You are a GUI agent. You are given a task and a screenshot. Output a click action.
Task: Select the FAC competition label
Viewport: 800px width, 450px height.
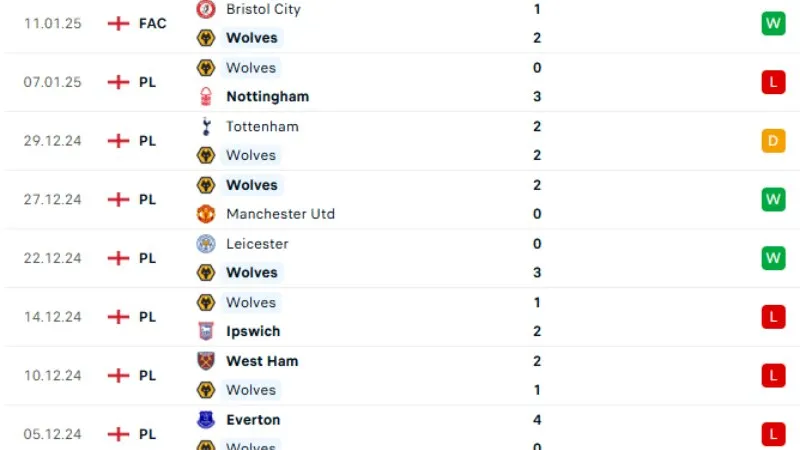click(x=152, y=23)
